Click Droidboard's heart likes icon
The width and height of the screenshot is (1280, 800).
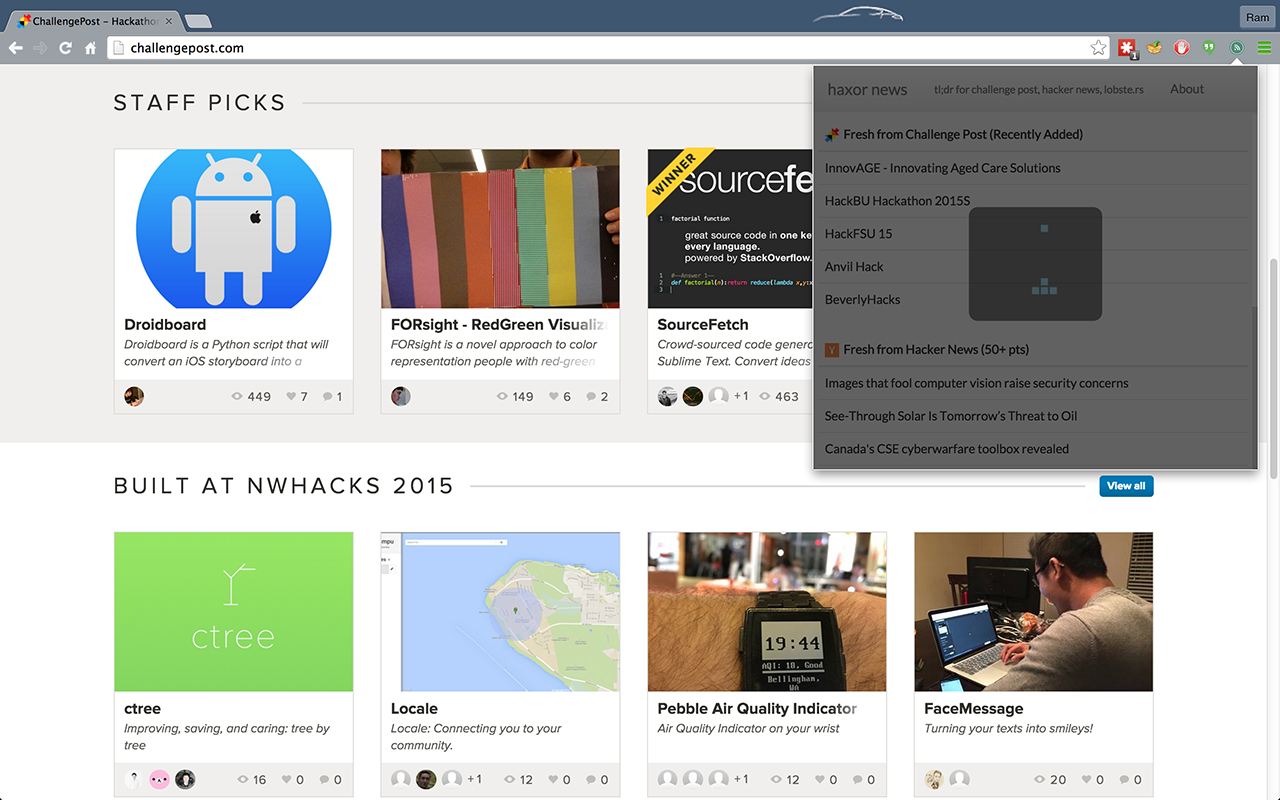click(292, 397)
